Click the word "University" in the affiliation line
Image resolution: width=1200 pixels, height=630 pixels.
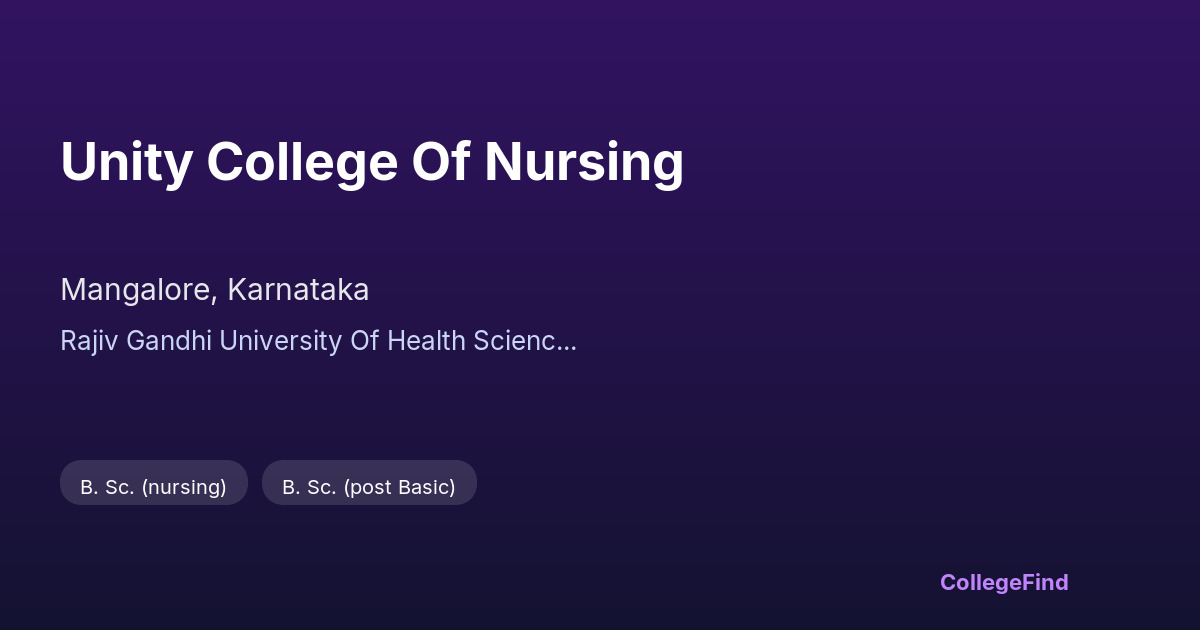pos(280,341)
